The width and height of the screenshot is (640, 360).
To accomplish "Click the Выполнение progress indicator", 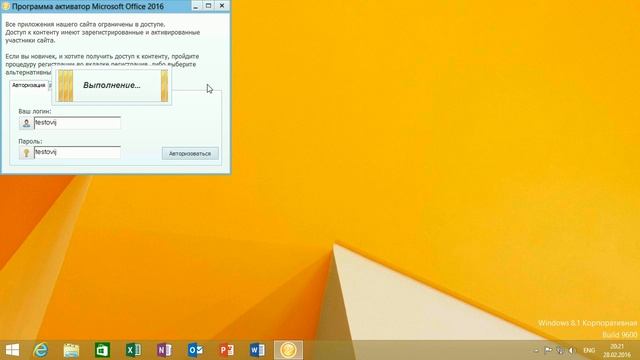I will point(112,85).
